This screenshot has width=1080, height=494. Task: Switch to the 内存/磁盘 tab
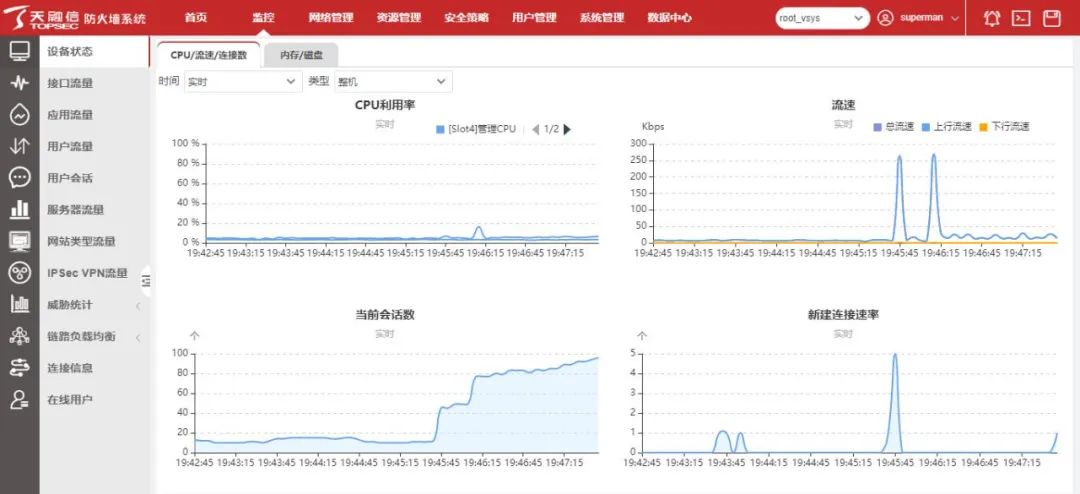coord(302,55)
